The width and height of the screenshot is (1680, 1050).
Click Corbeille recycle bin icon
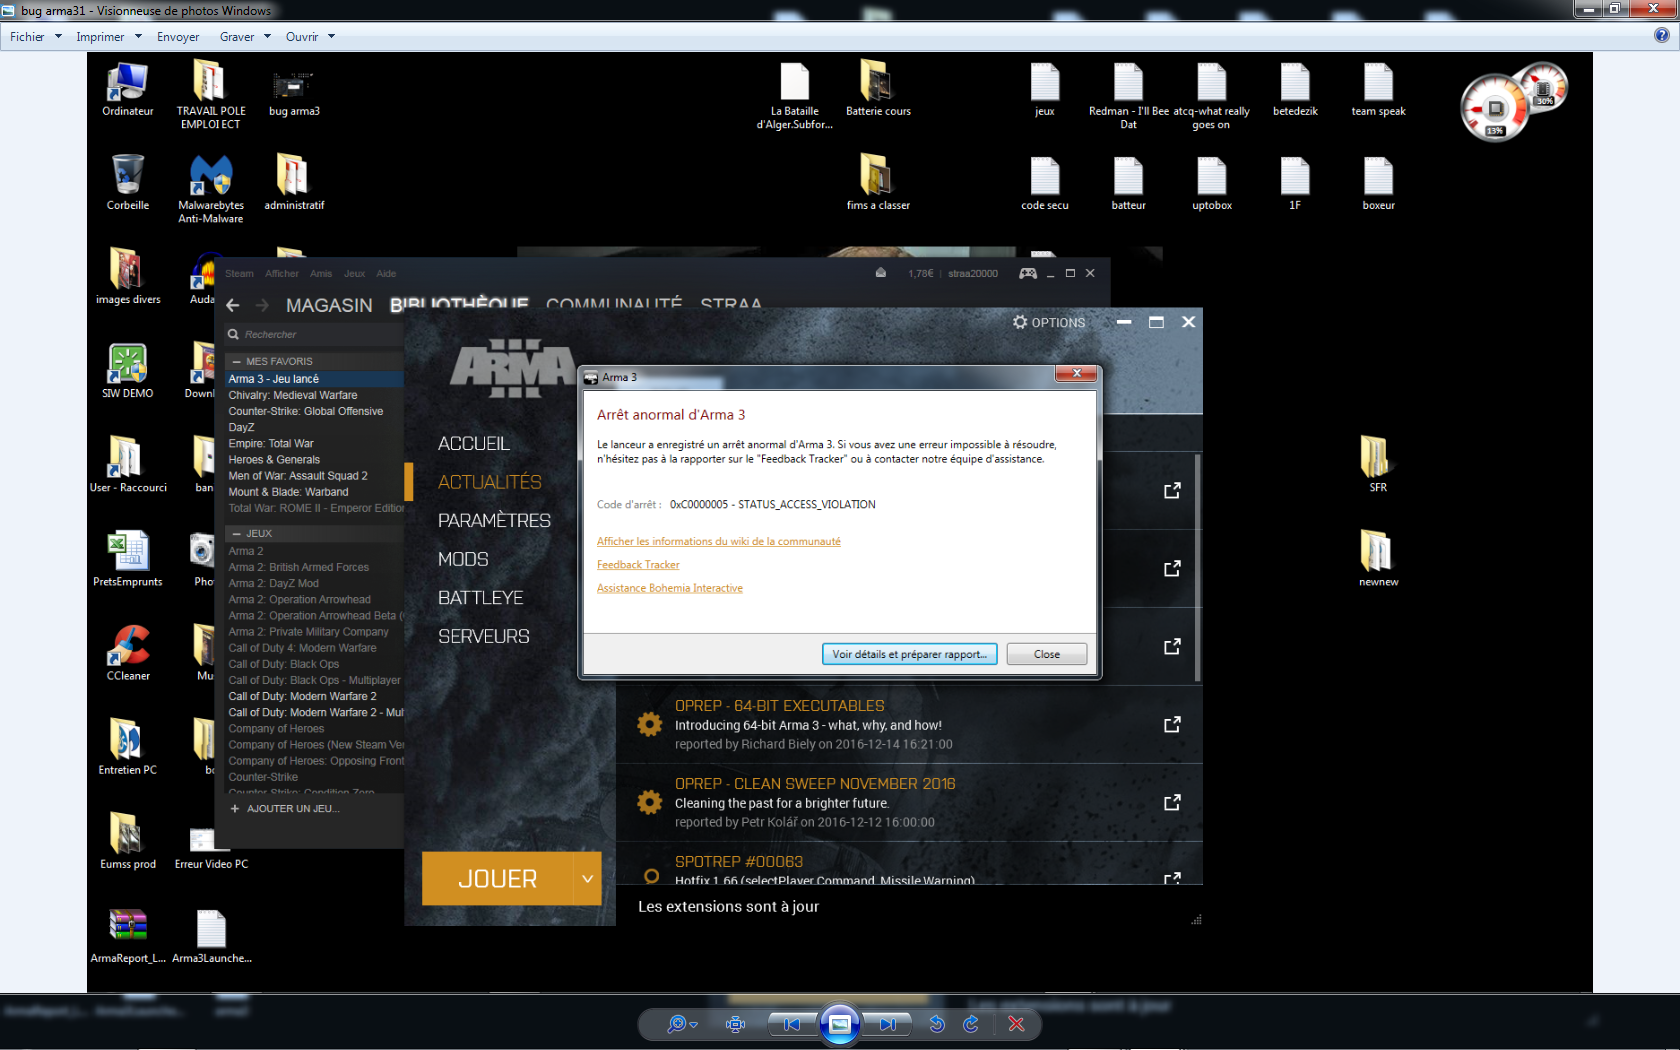click(x=128, y=183)
